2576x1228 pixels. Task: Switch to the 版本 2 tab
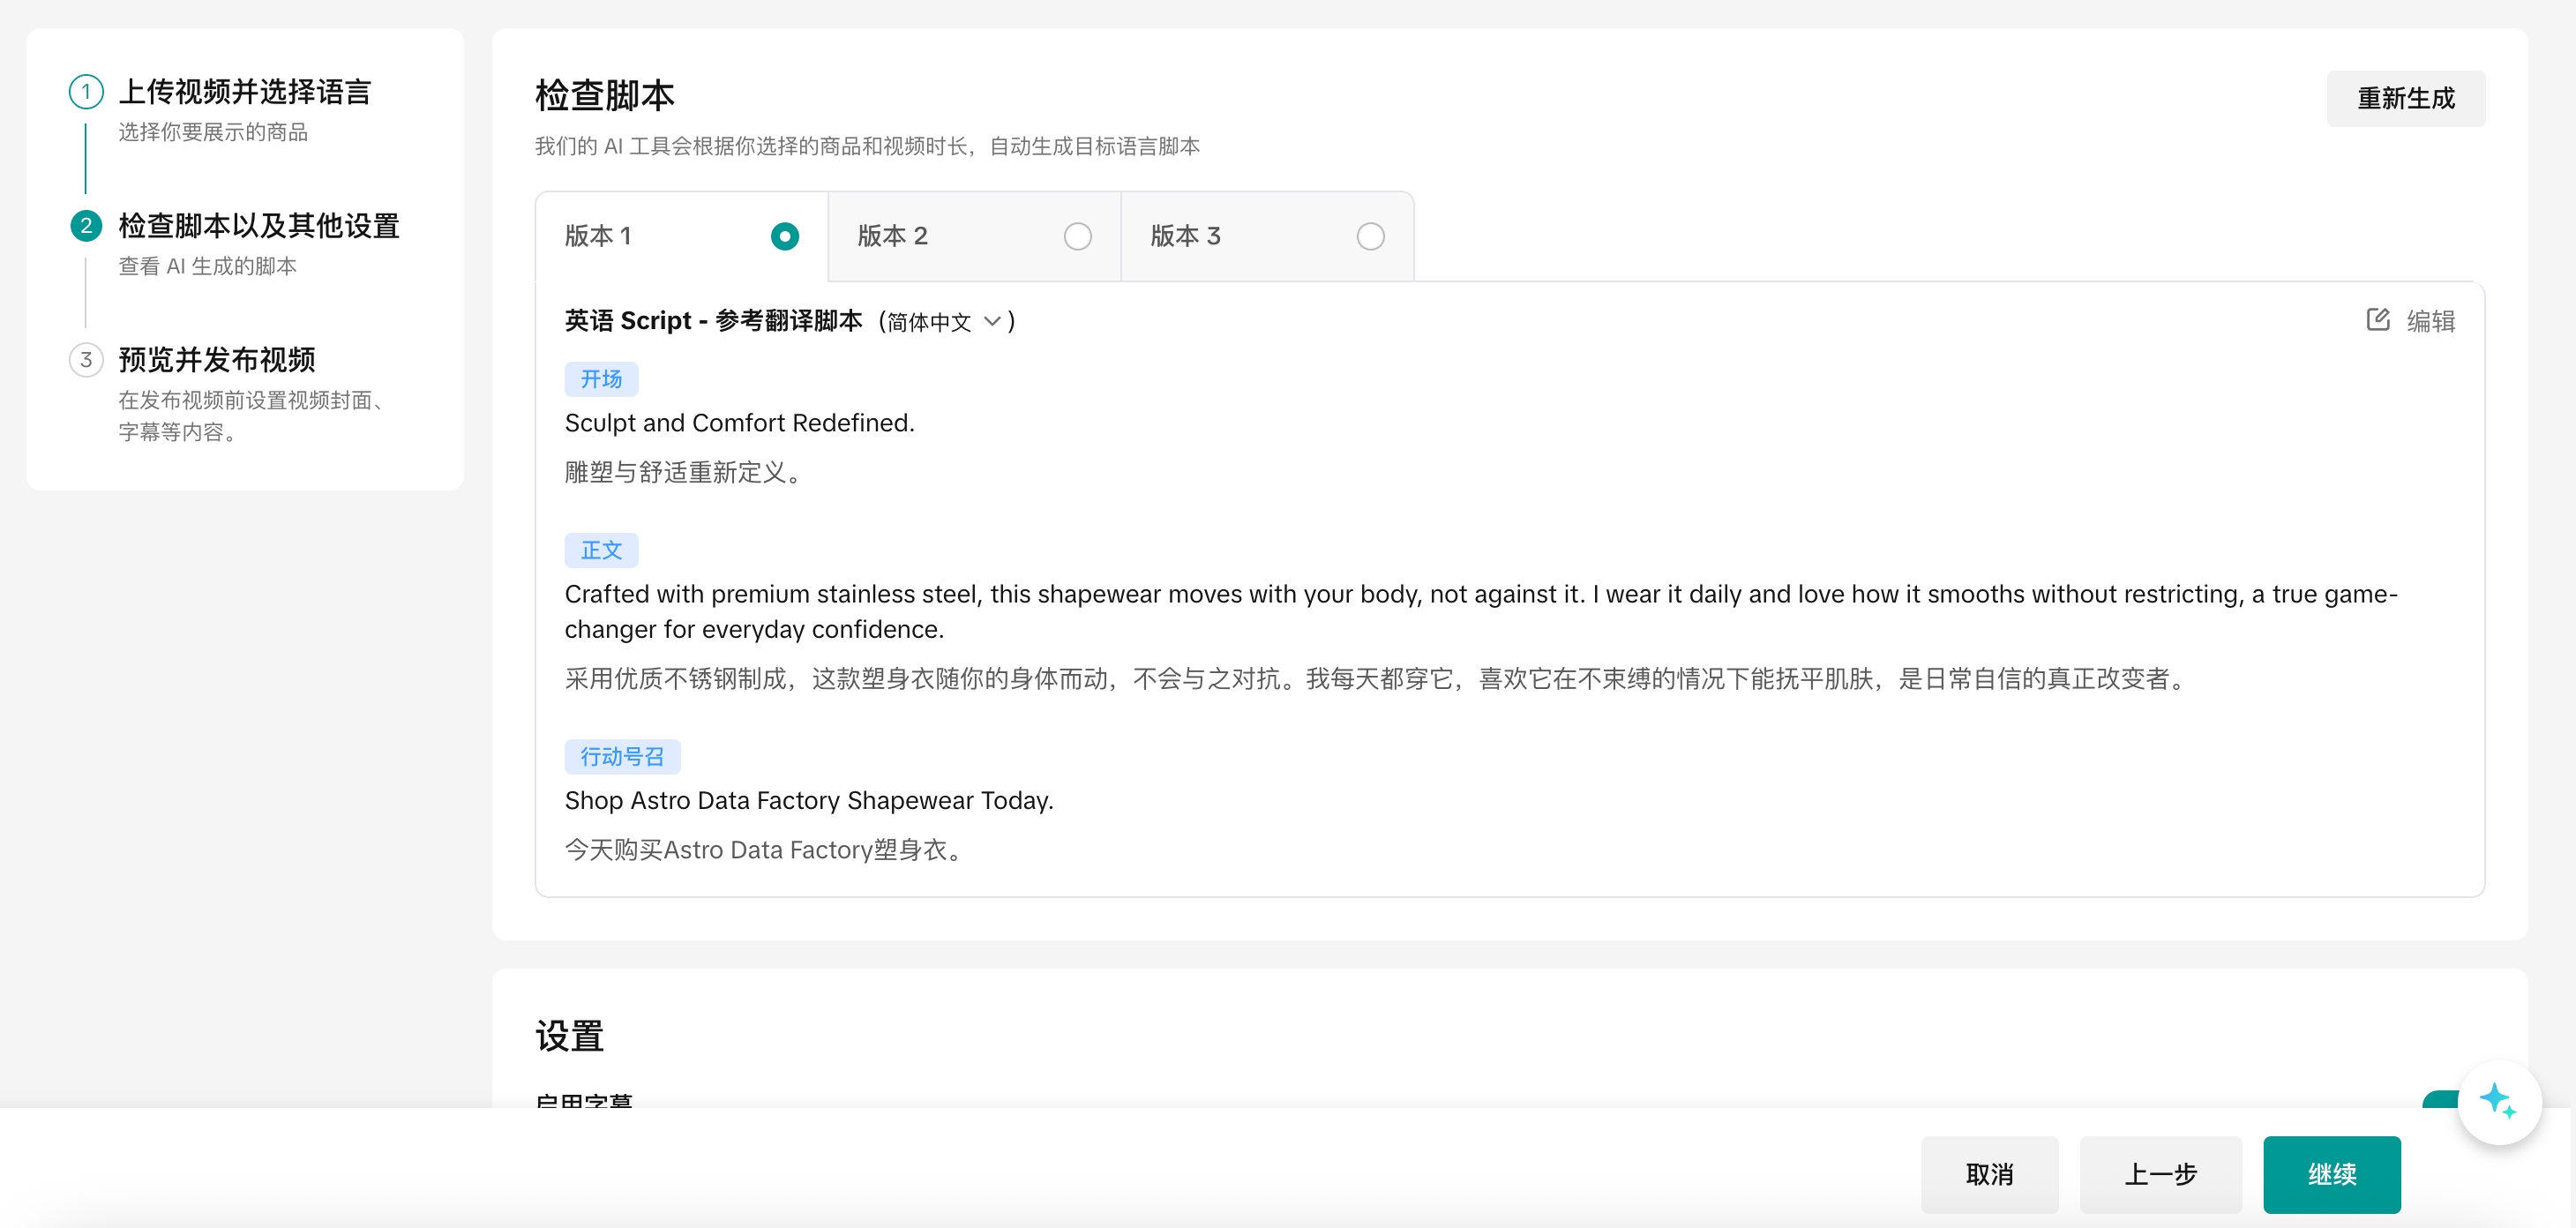[893, 237]
